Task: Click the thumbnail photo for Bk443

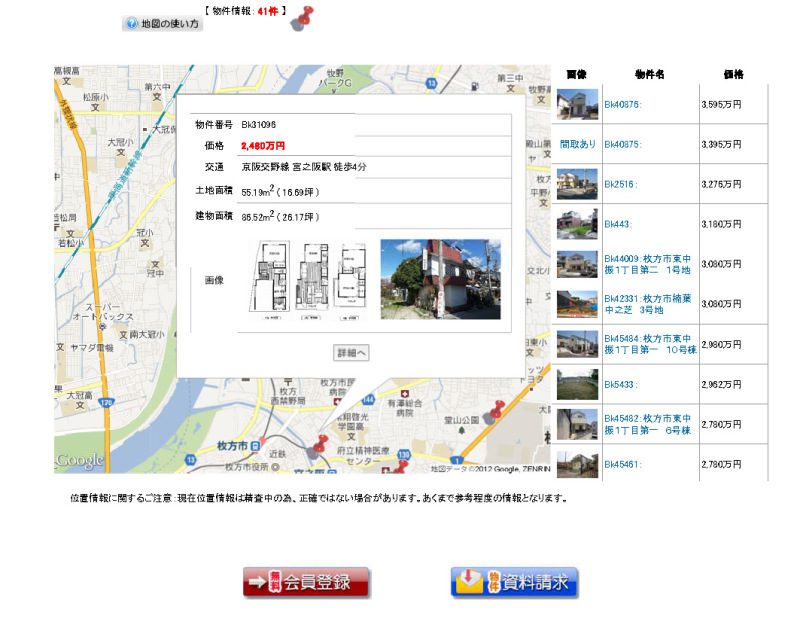Action: pos(577,224)
